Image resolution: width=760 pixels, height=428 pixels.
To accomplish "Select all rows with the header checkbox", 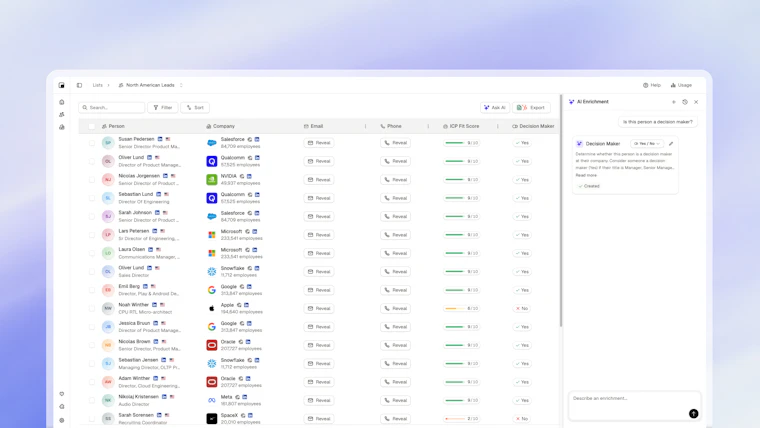I will click(92, 127).
